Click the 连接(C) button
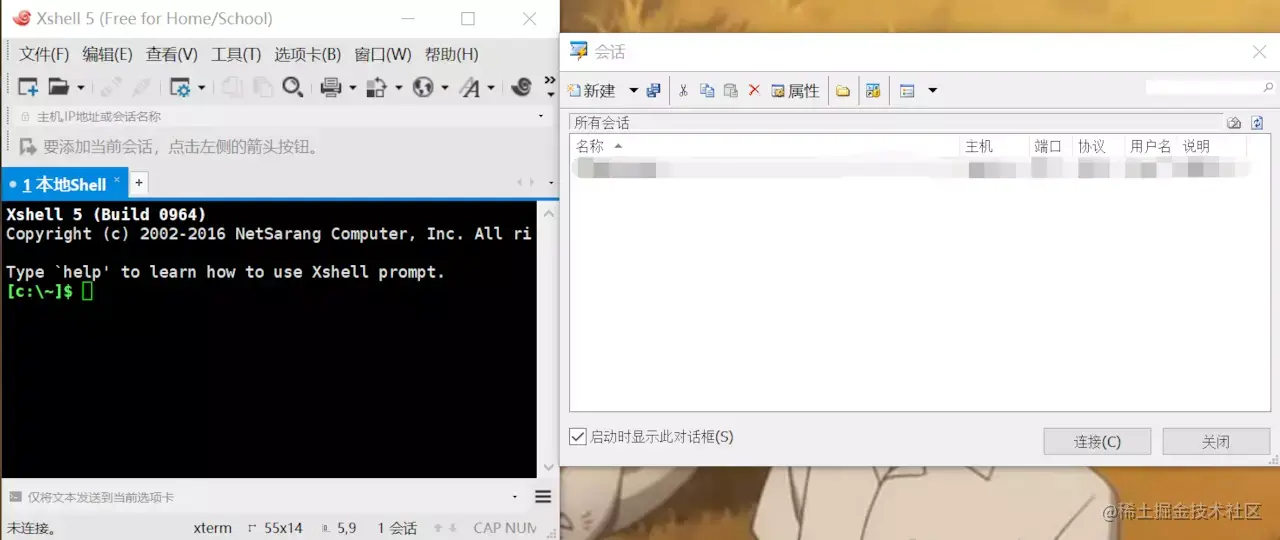Screen dimensions: 1280x540 (x=1097, y=441)
